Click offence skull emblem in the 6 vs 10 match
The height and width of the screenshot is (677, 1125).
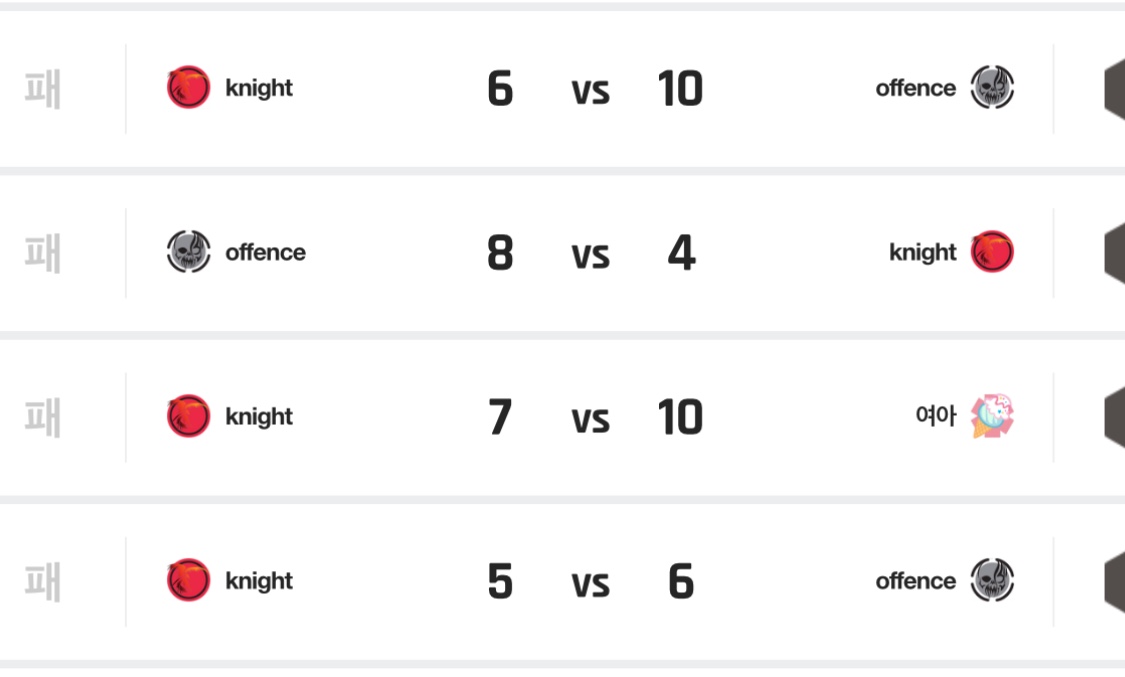(x=992, y=88)
